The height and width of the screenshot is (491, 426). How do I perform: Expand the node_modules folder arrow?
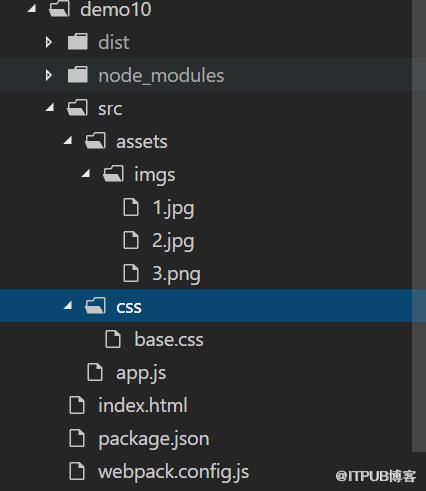click(x=49, y=75)
